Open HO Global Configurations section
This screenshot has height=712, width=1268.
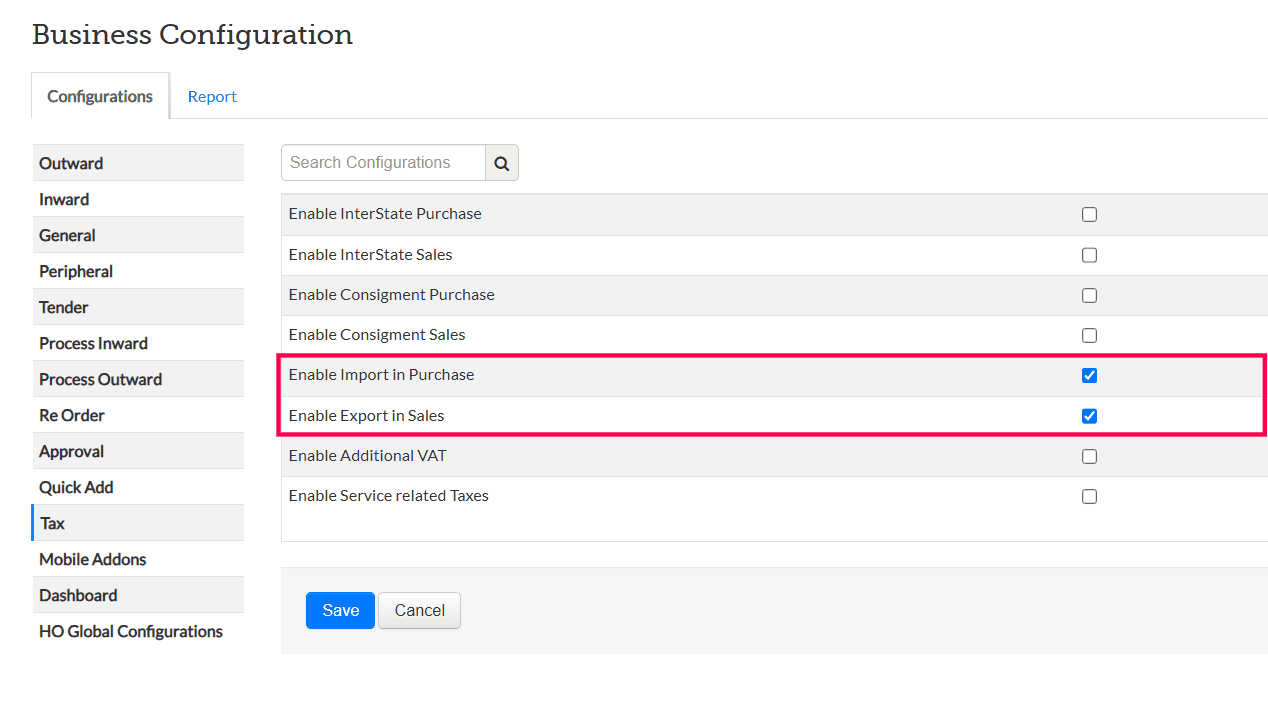[x=131, y=631]
